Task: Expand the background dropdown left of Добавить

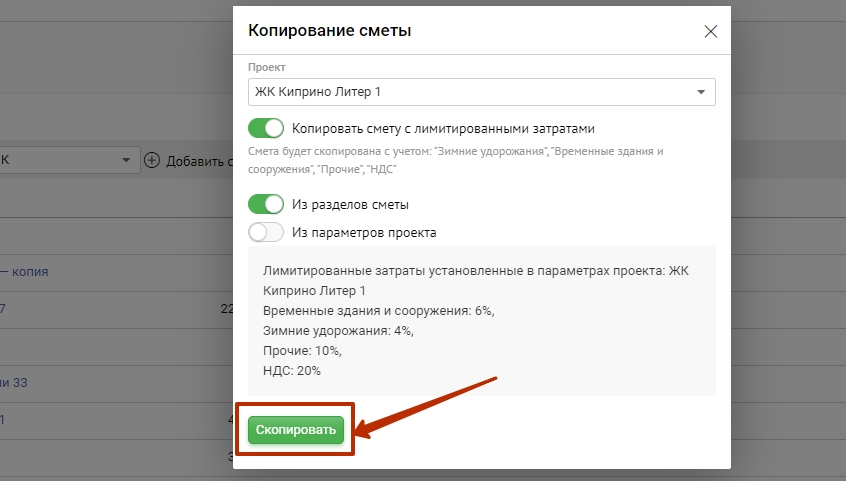Action: tap(126, 160)
